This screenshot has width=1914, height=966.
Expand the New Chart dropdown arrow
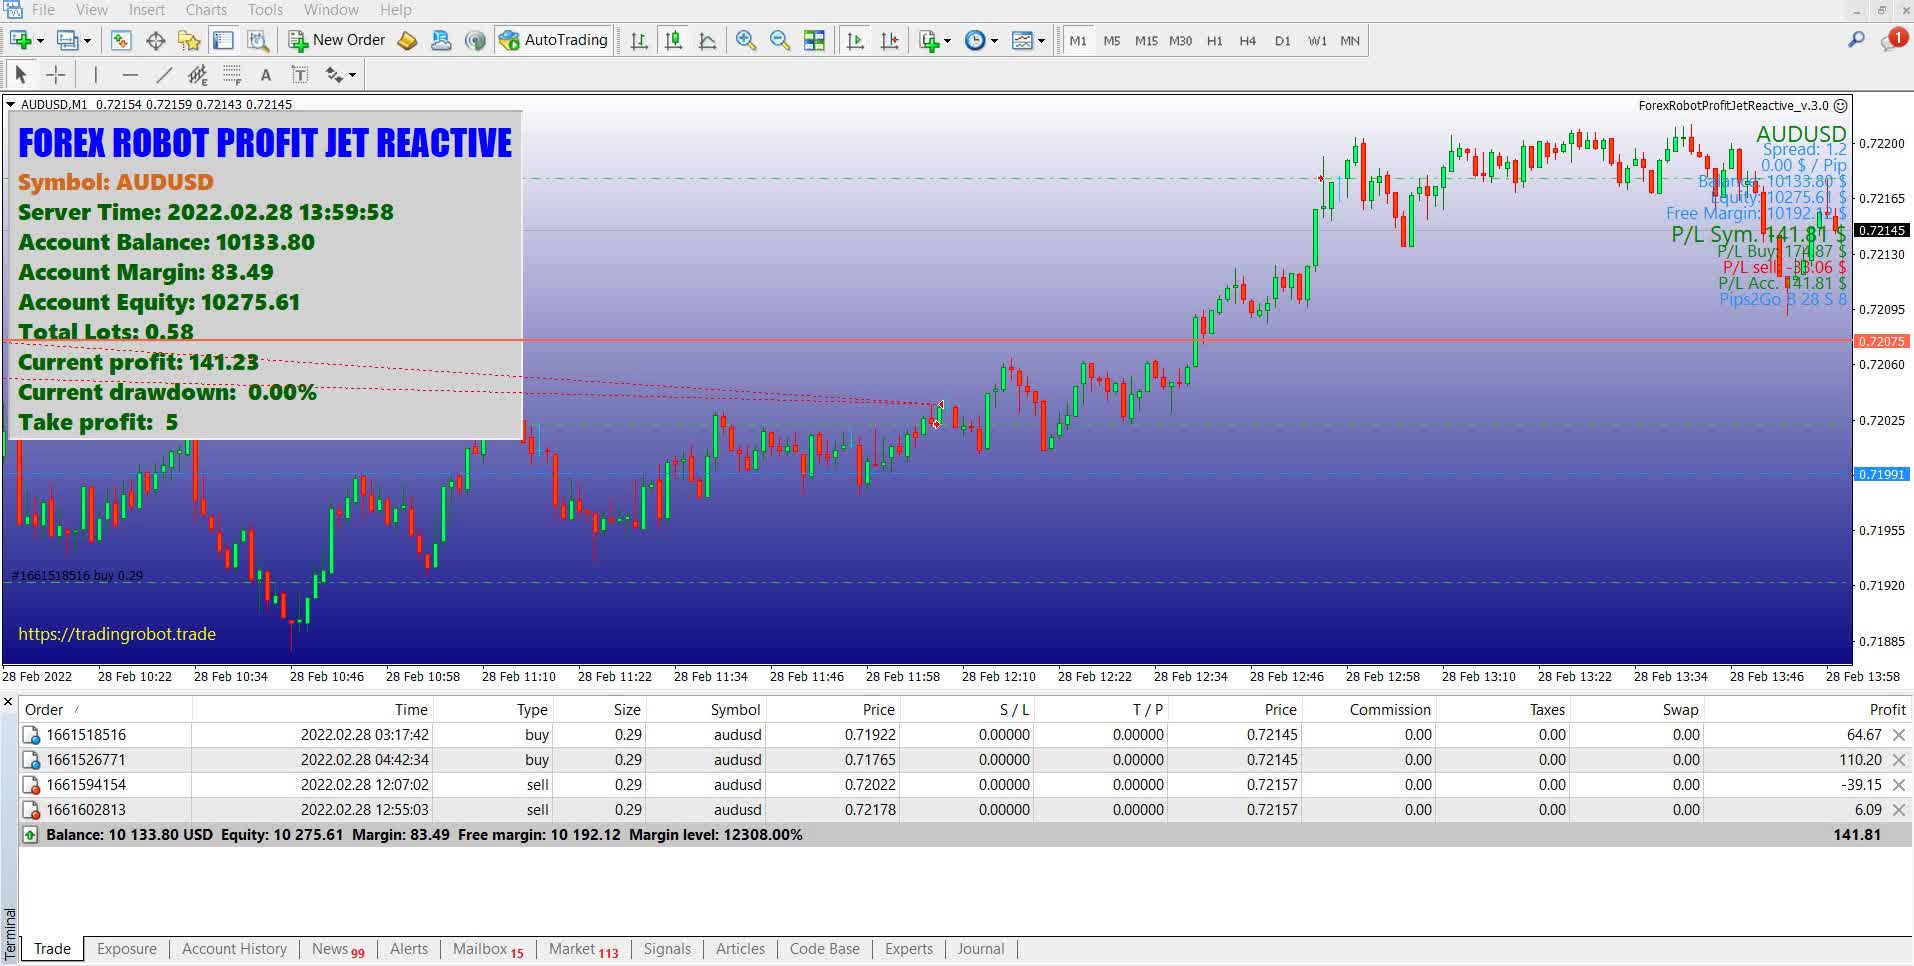pyautogui.click(x=40, y=41)
